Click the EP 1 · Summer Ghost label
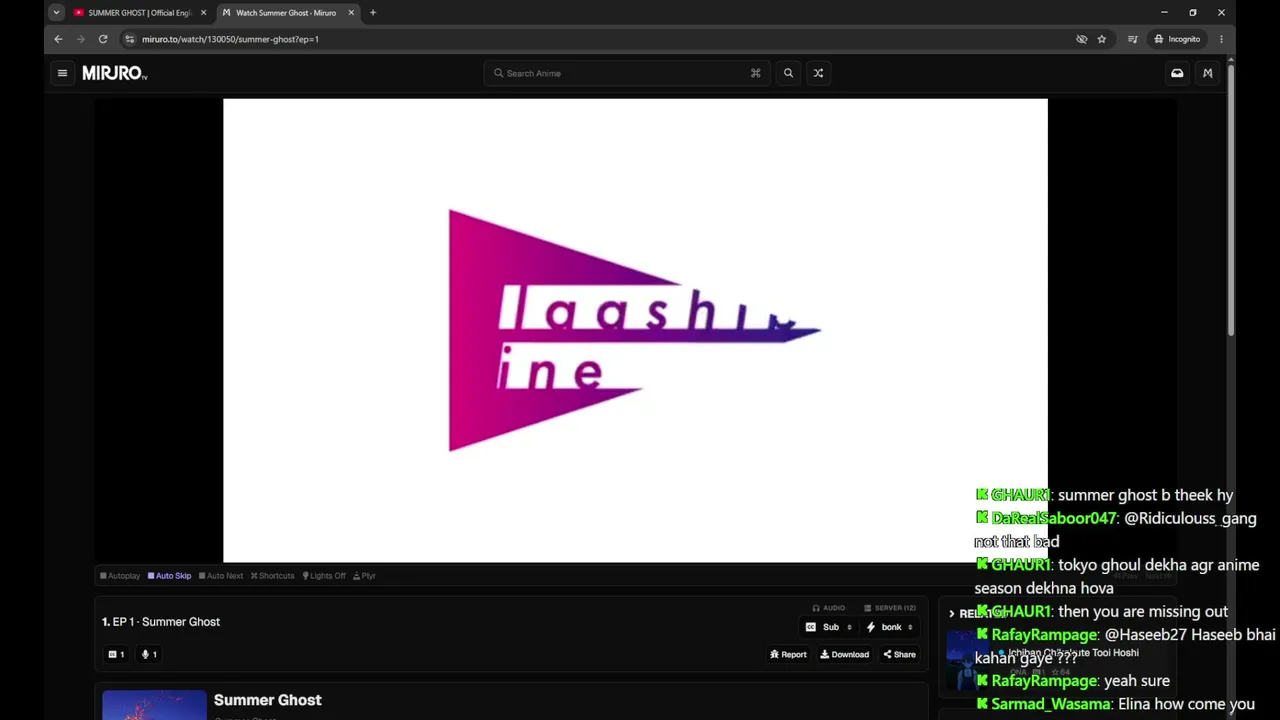The width and height of the screenshot is (1280, 720). [161, 622]
